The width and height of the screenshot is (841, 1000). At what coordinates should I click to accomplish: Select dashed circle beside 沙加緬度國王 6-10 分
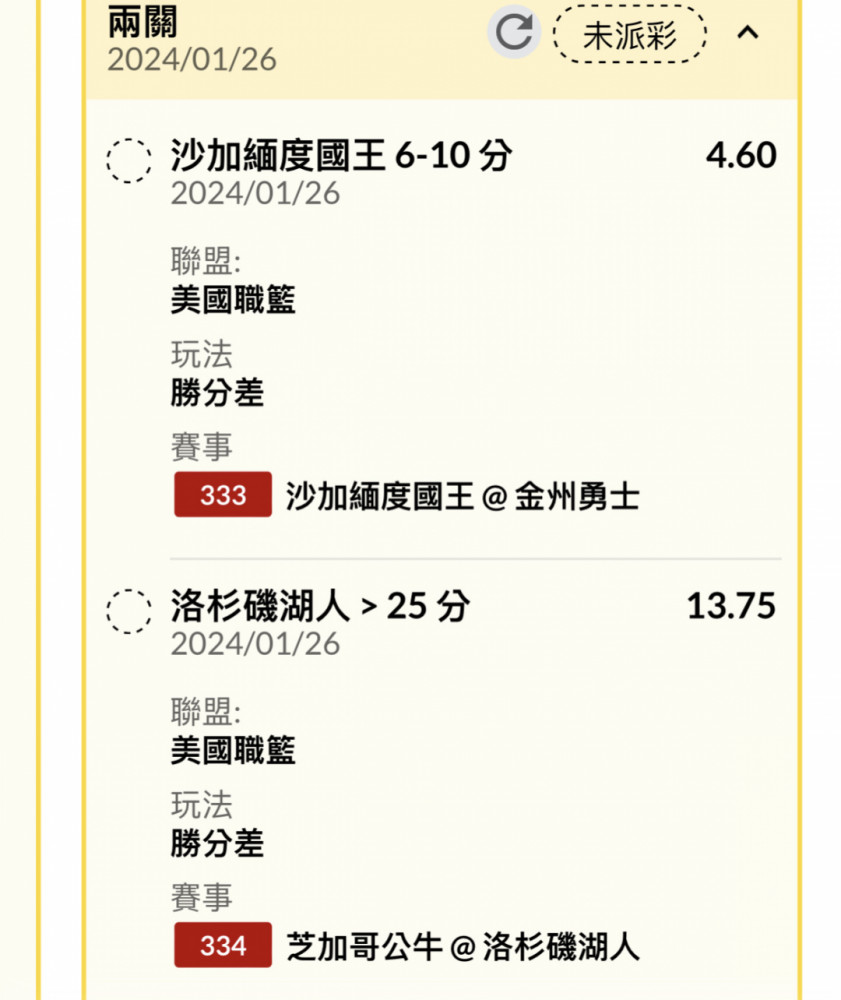click(x=129, y=161)
